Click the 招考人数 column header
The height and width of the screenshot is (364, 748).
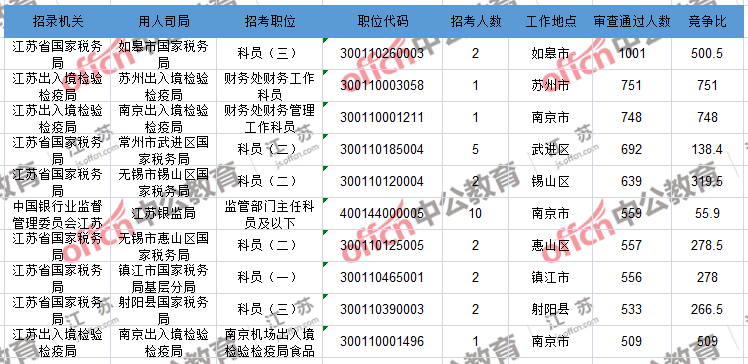tap(475, 21)
